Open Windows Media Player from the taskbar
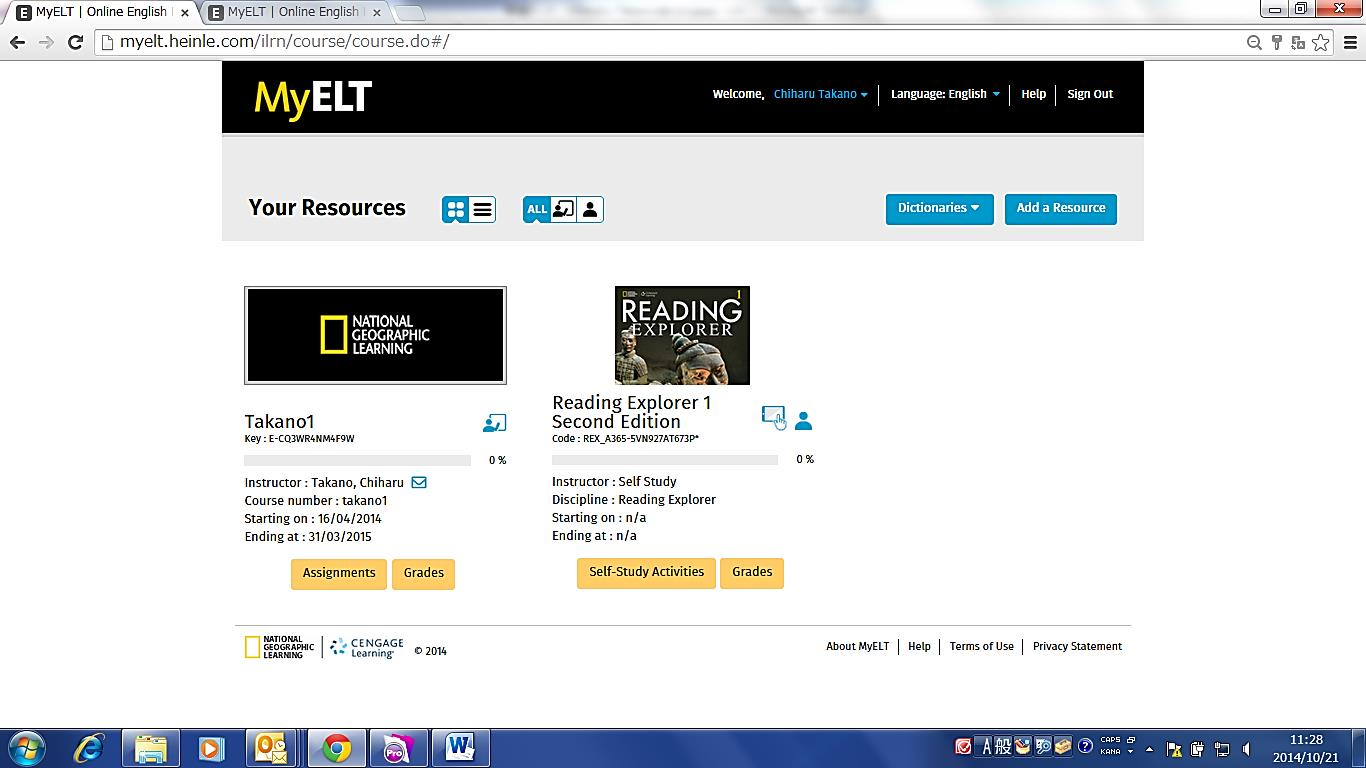1366x768 pixels. point(211,748)
